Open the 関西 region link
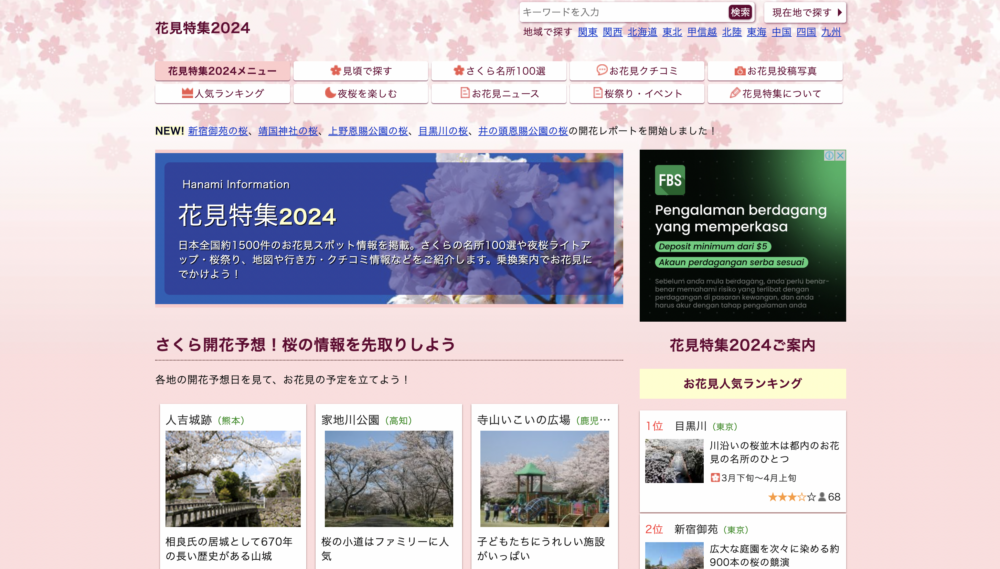The height and width of the screenshot is (569, 1000). (x=612, y=32)
